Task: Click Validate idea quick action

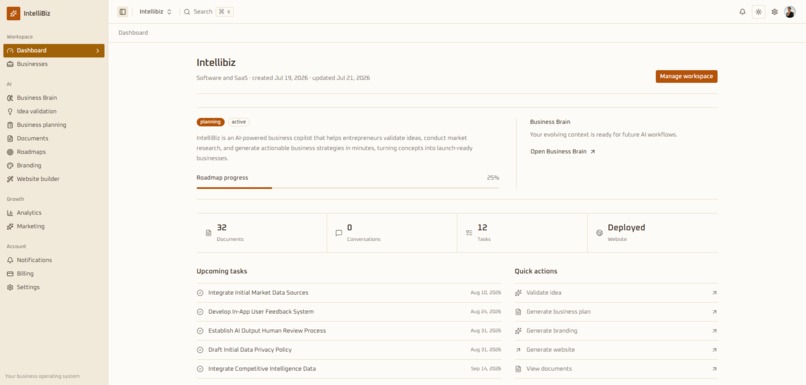Action: [x=616, y=293]
